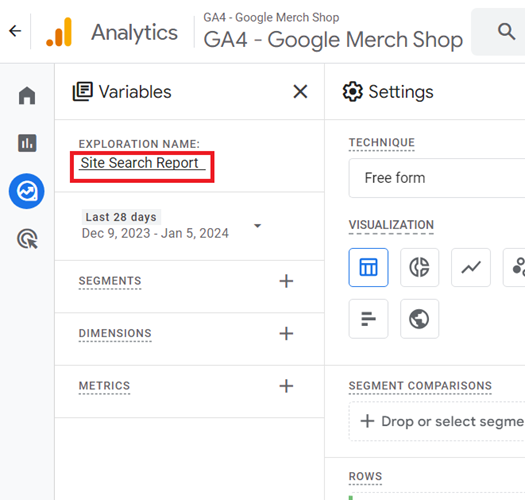Select the line chart visualization

point(471,267)
